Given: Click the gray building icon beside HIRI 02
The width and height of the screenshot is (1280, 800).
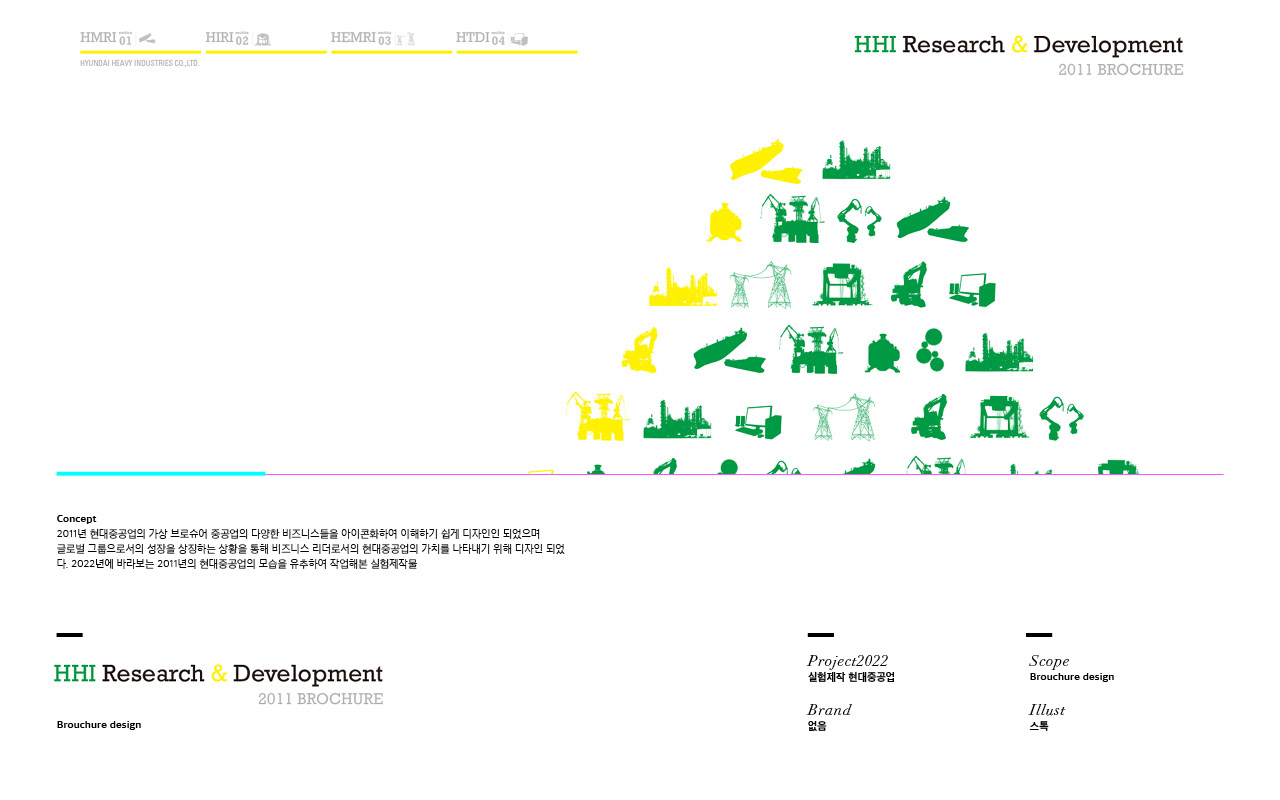Looking at the screenshot, I should pos(263,39).
